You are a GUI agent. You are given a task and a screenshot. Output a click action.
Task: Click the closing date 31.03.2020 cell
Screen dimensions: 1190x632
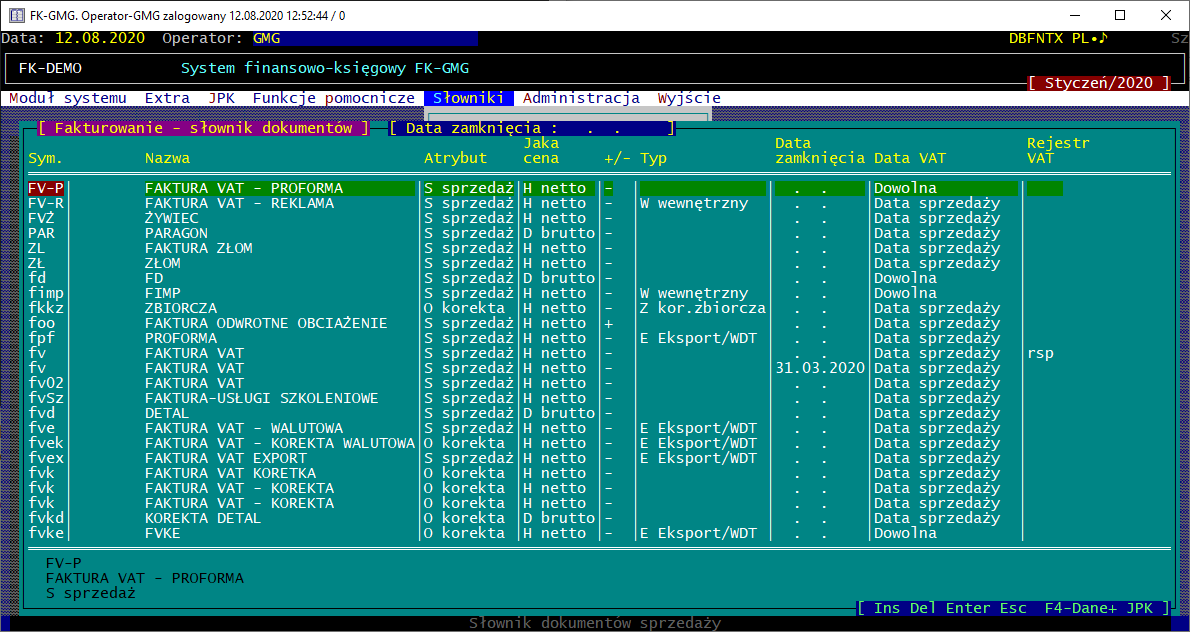pyautogui.click(x=820, y=368)
